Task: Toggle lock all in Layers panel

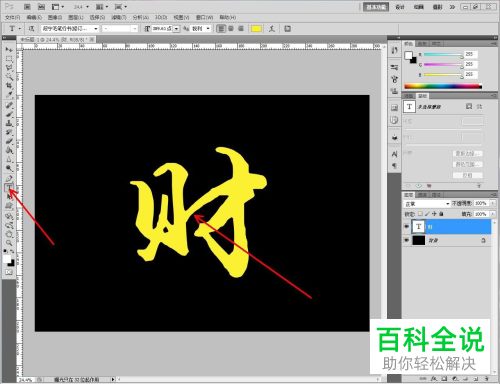Action: coord(441,214)
